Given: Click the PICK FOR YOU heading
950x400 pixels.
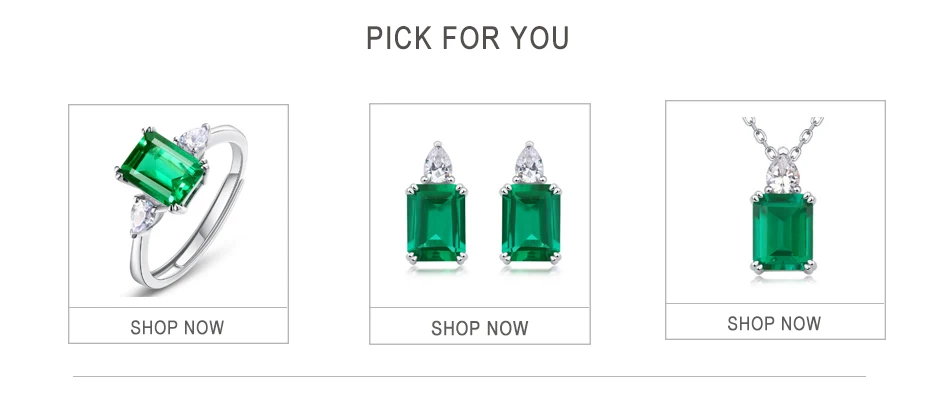Looking at the screenshot, I should (468, 38).
